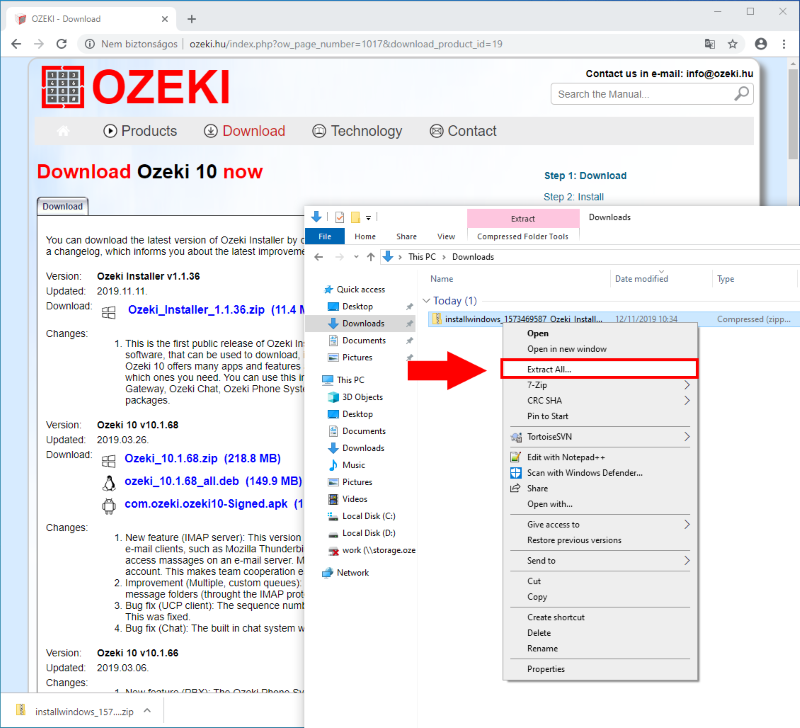Open the Technology nav link

click(x=357, y=131)
